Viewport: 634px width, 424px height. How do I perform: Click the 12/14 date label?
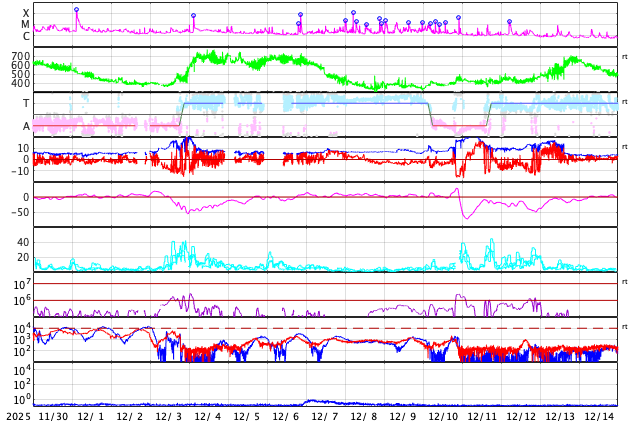[x=599, y=416]
